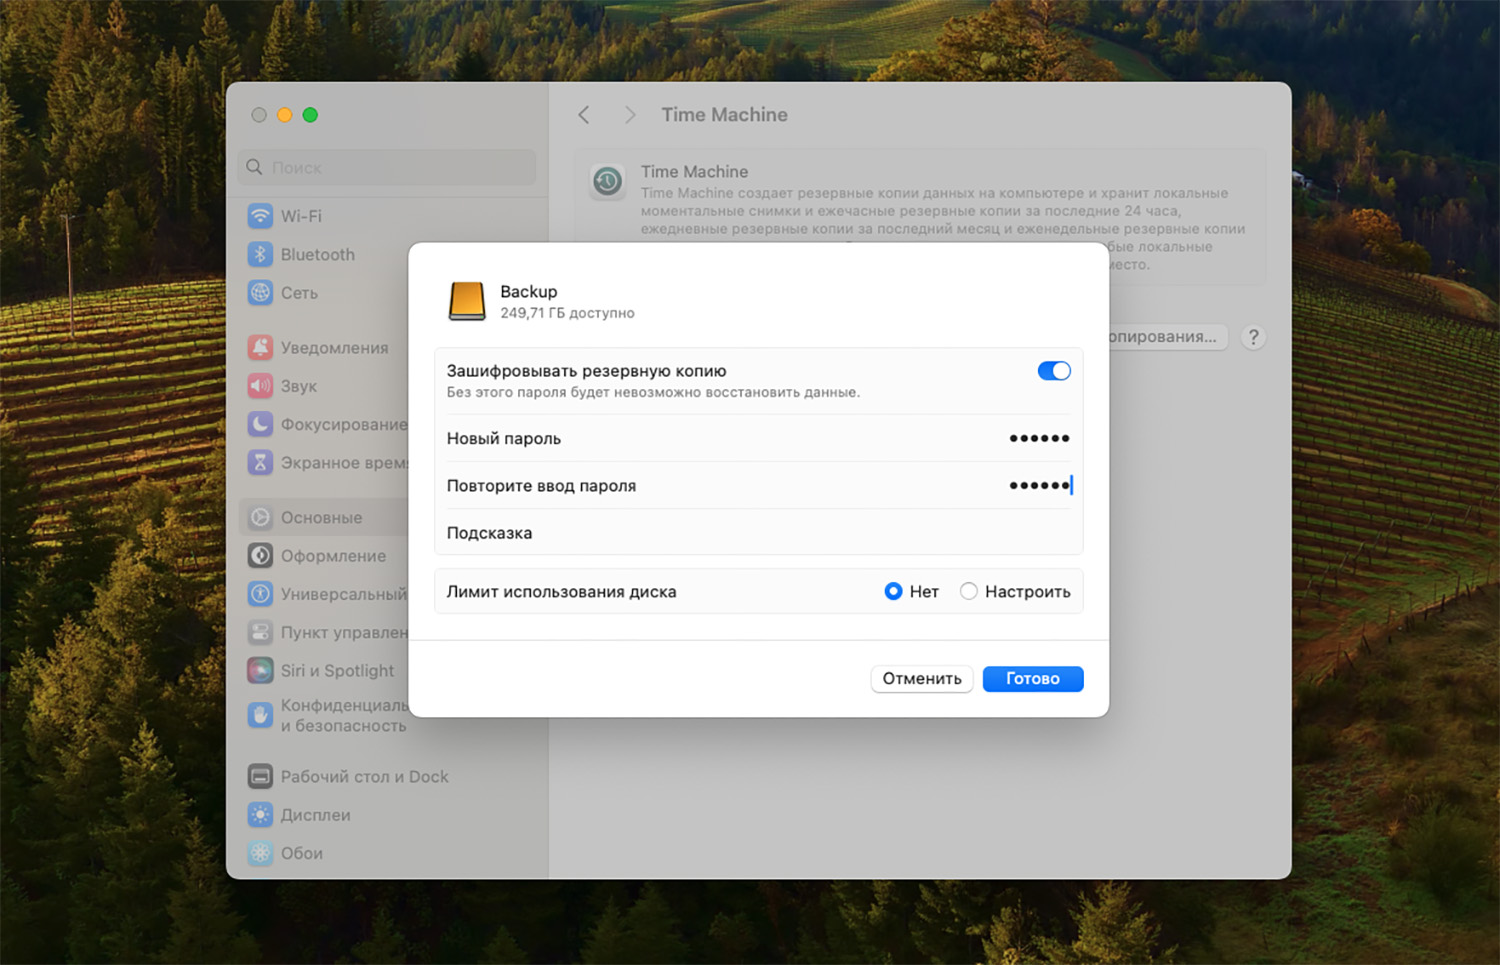Click the Подсказка hint field

point(759,532)
